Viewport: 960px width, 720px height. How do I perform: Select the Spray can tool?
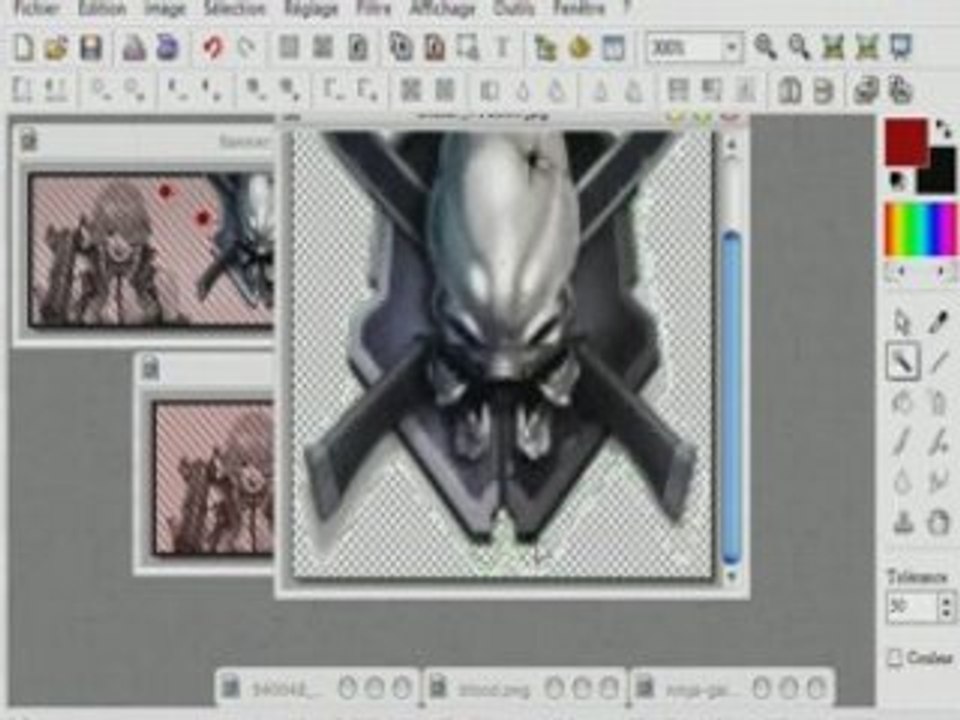click(x=937, y=402)
